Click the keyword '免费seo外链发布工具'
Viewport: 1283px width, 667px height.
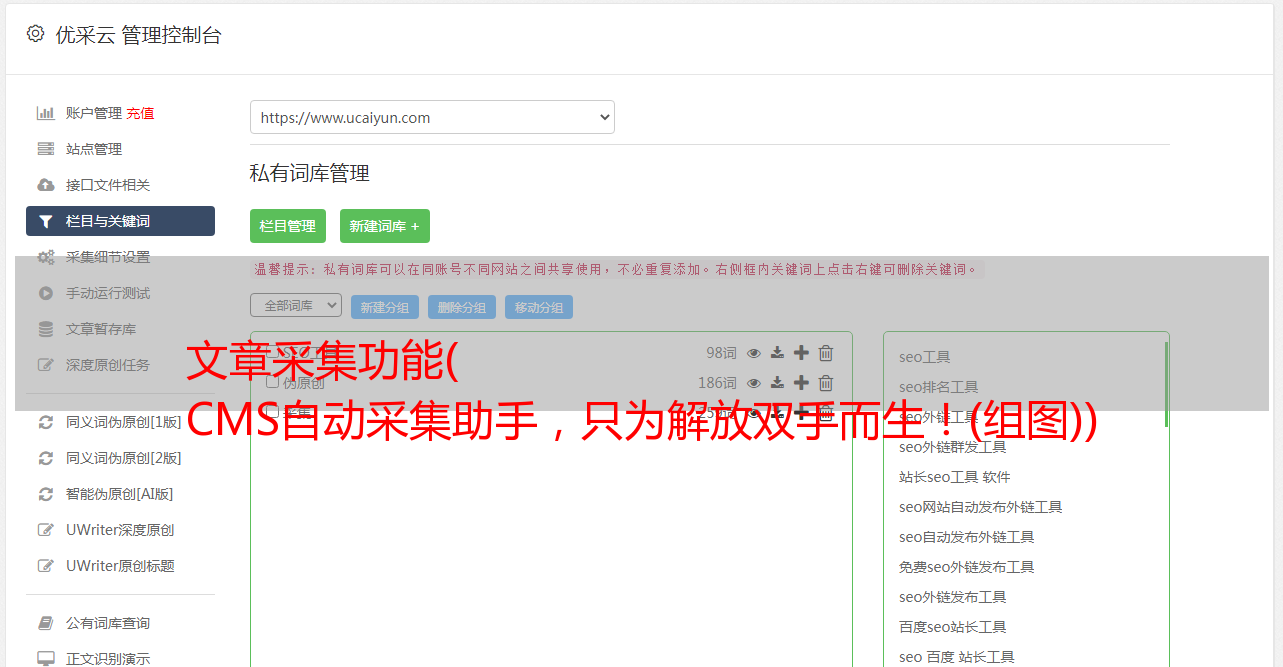[966, 567]
